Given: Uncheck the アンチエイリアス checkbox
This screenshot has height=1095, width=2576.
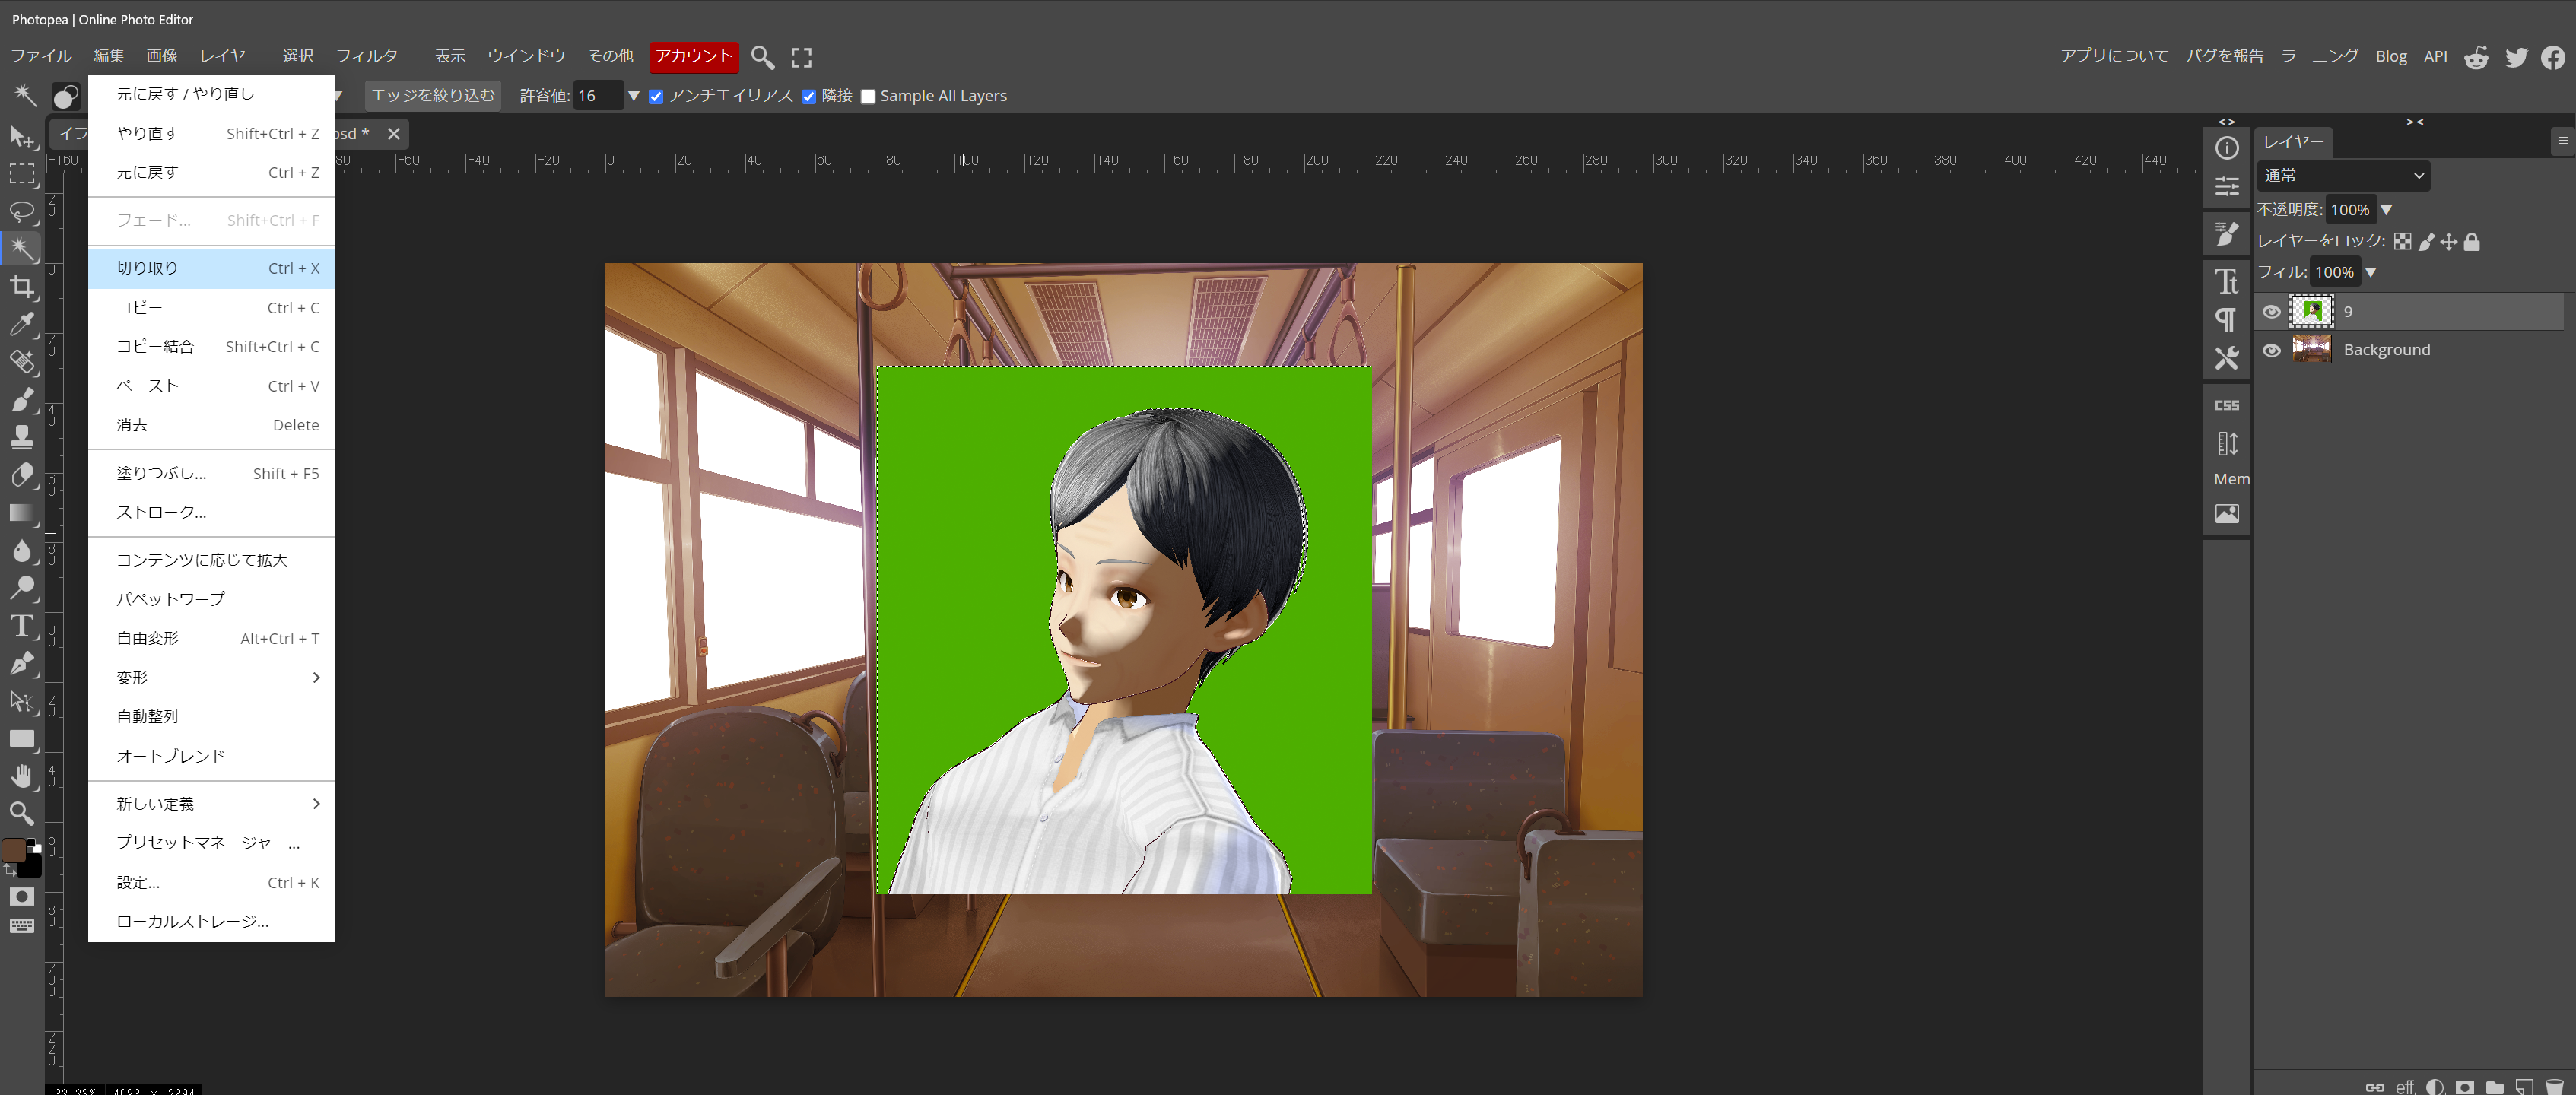Looking at the screenshot, I should pos(656,96).
